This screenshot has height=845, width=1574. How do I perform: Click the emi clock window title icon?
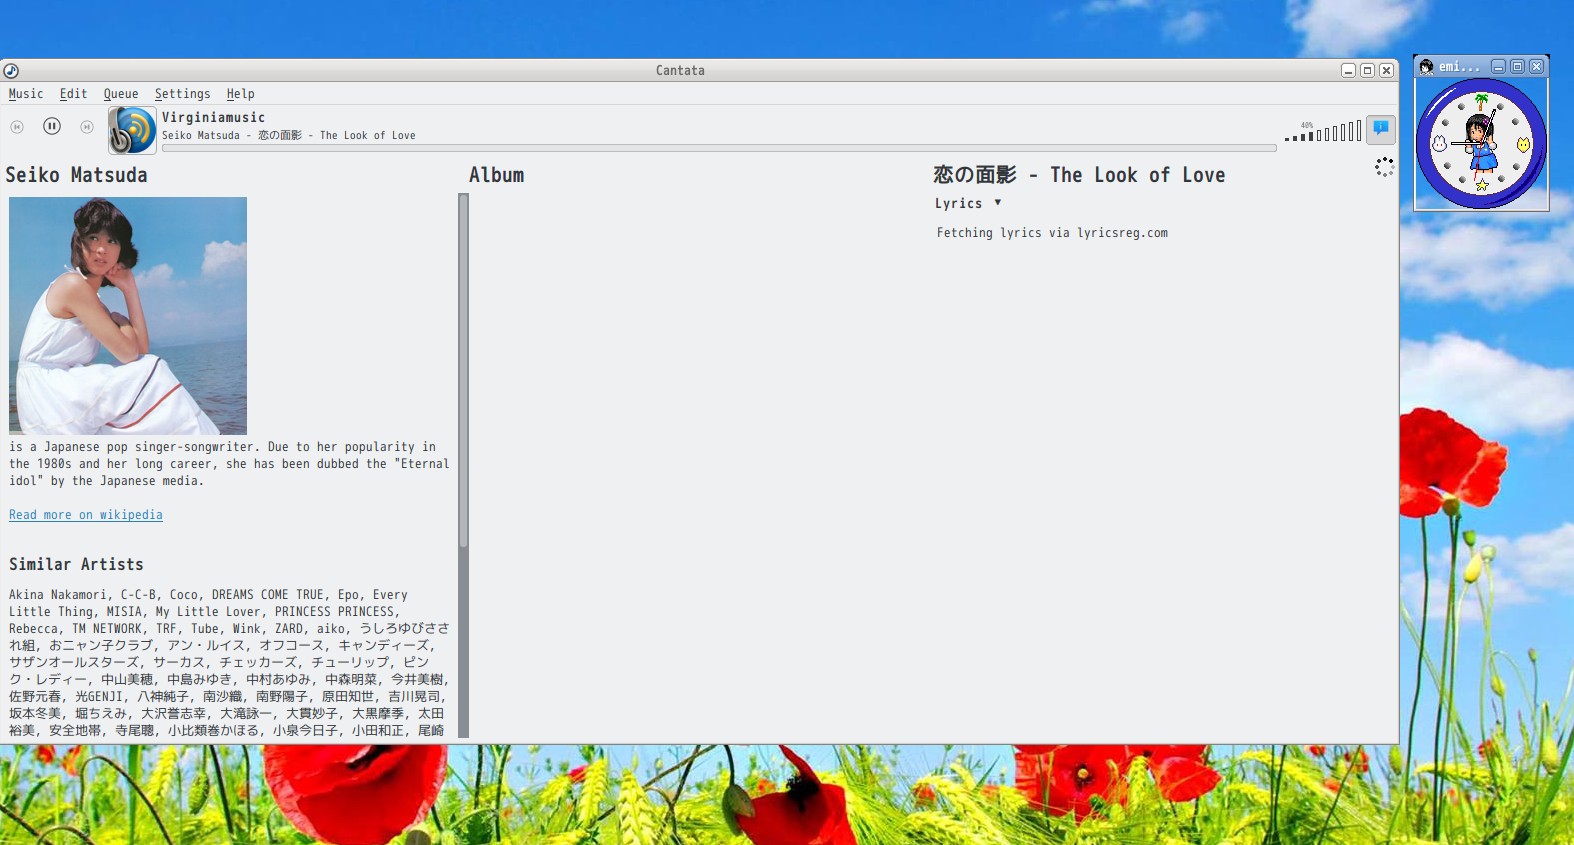click(1427, 67)
